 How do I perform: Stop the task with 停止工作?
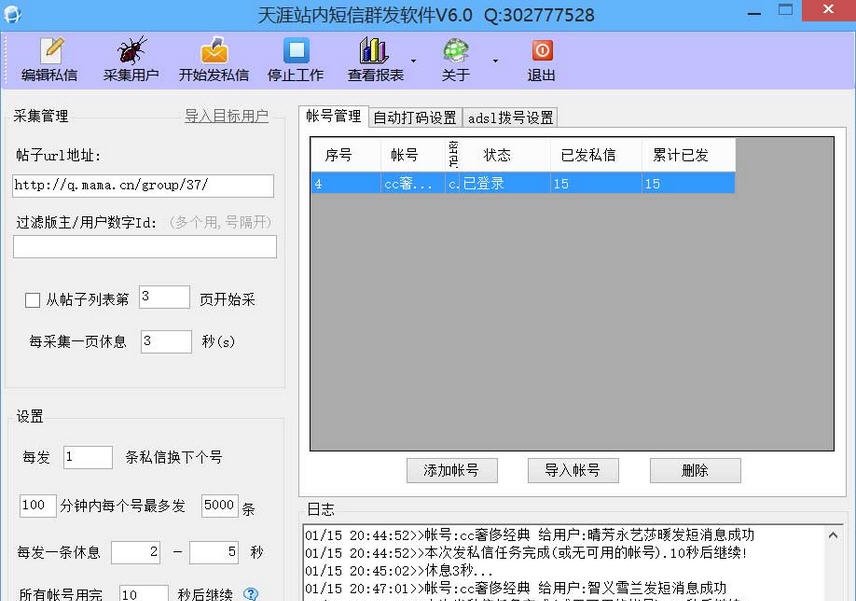295,60
